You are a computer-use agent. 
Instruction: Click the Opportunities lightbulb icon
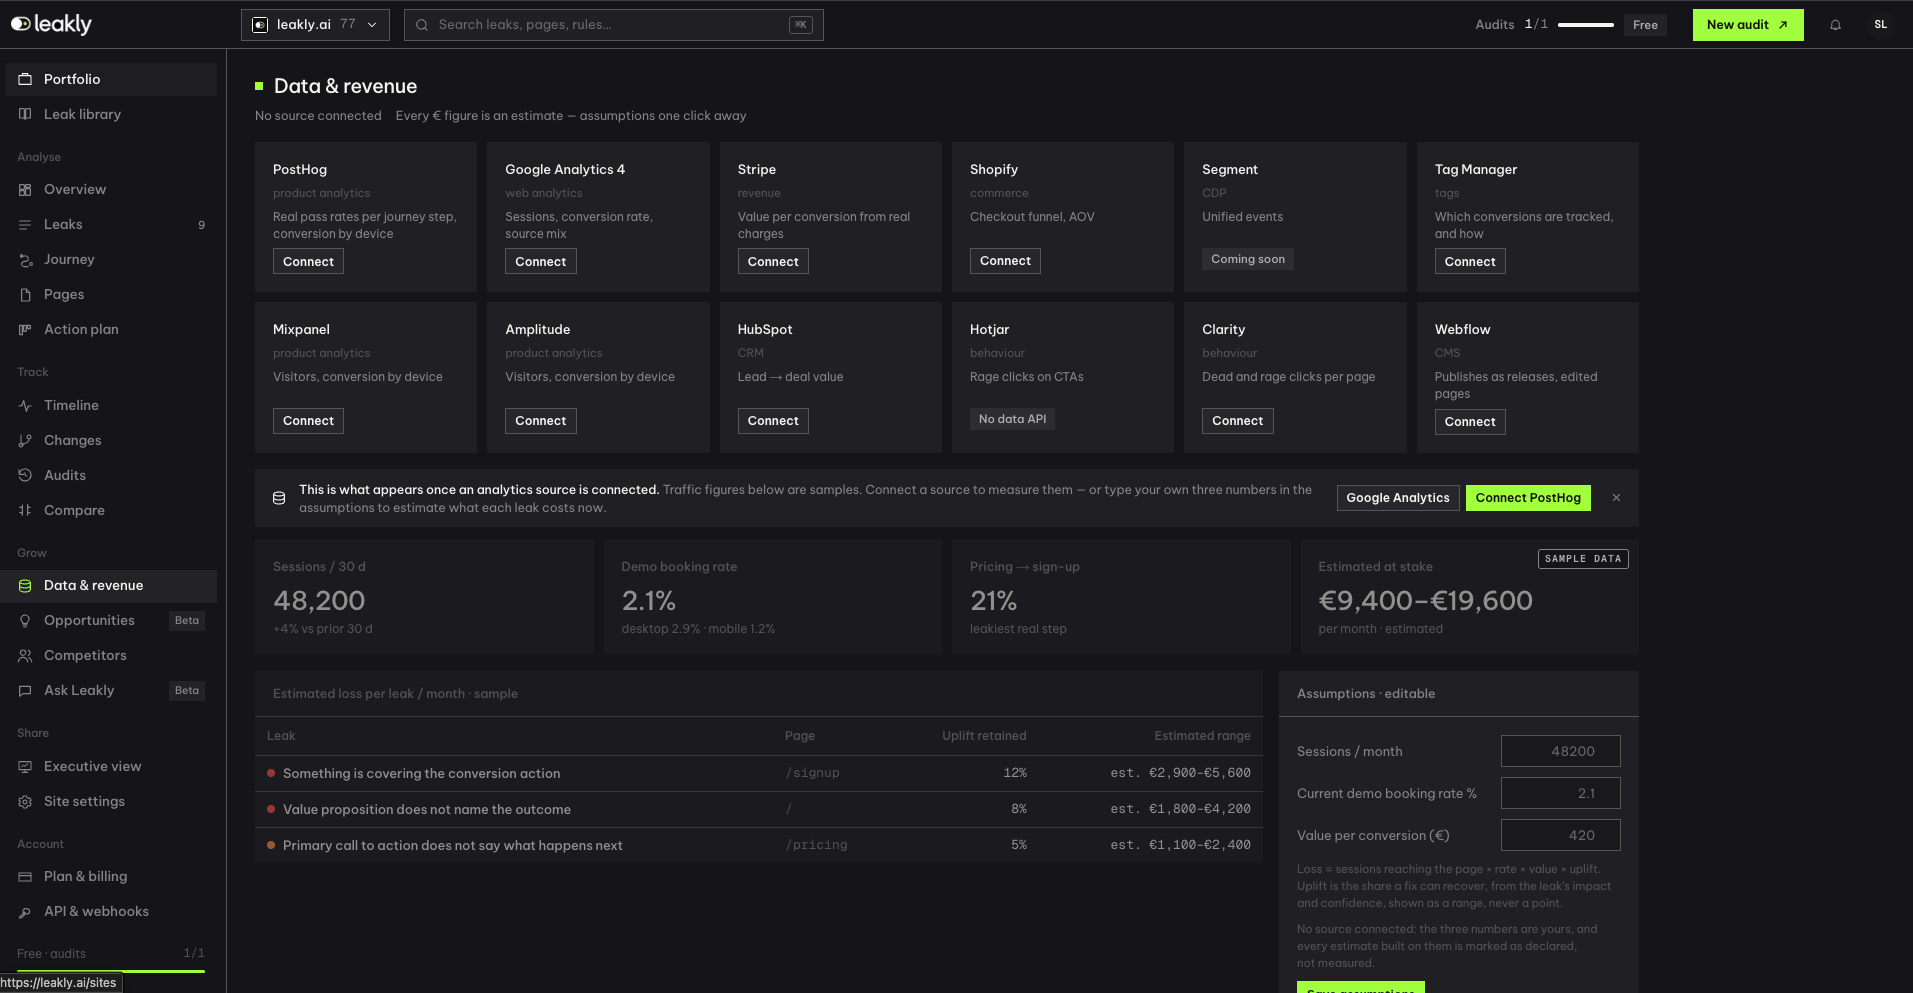25,620
